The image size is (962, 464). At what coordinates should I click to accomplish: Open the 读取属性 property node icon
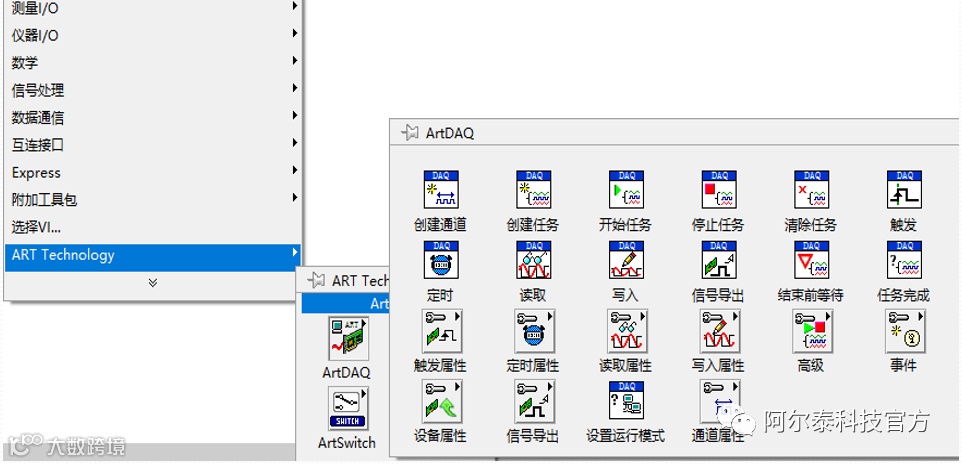click(627, 330)
